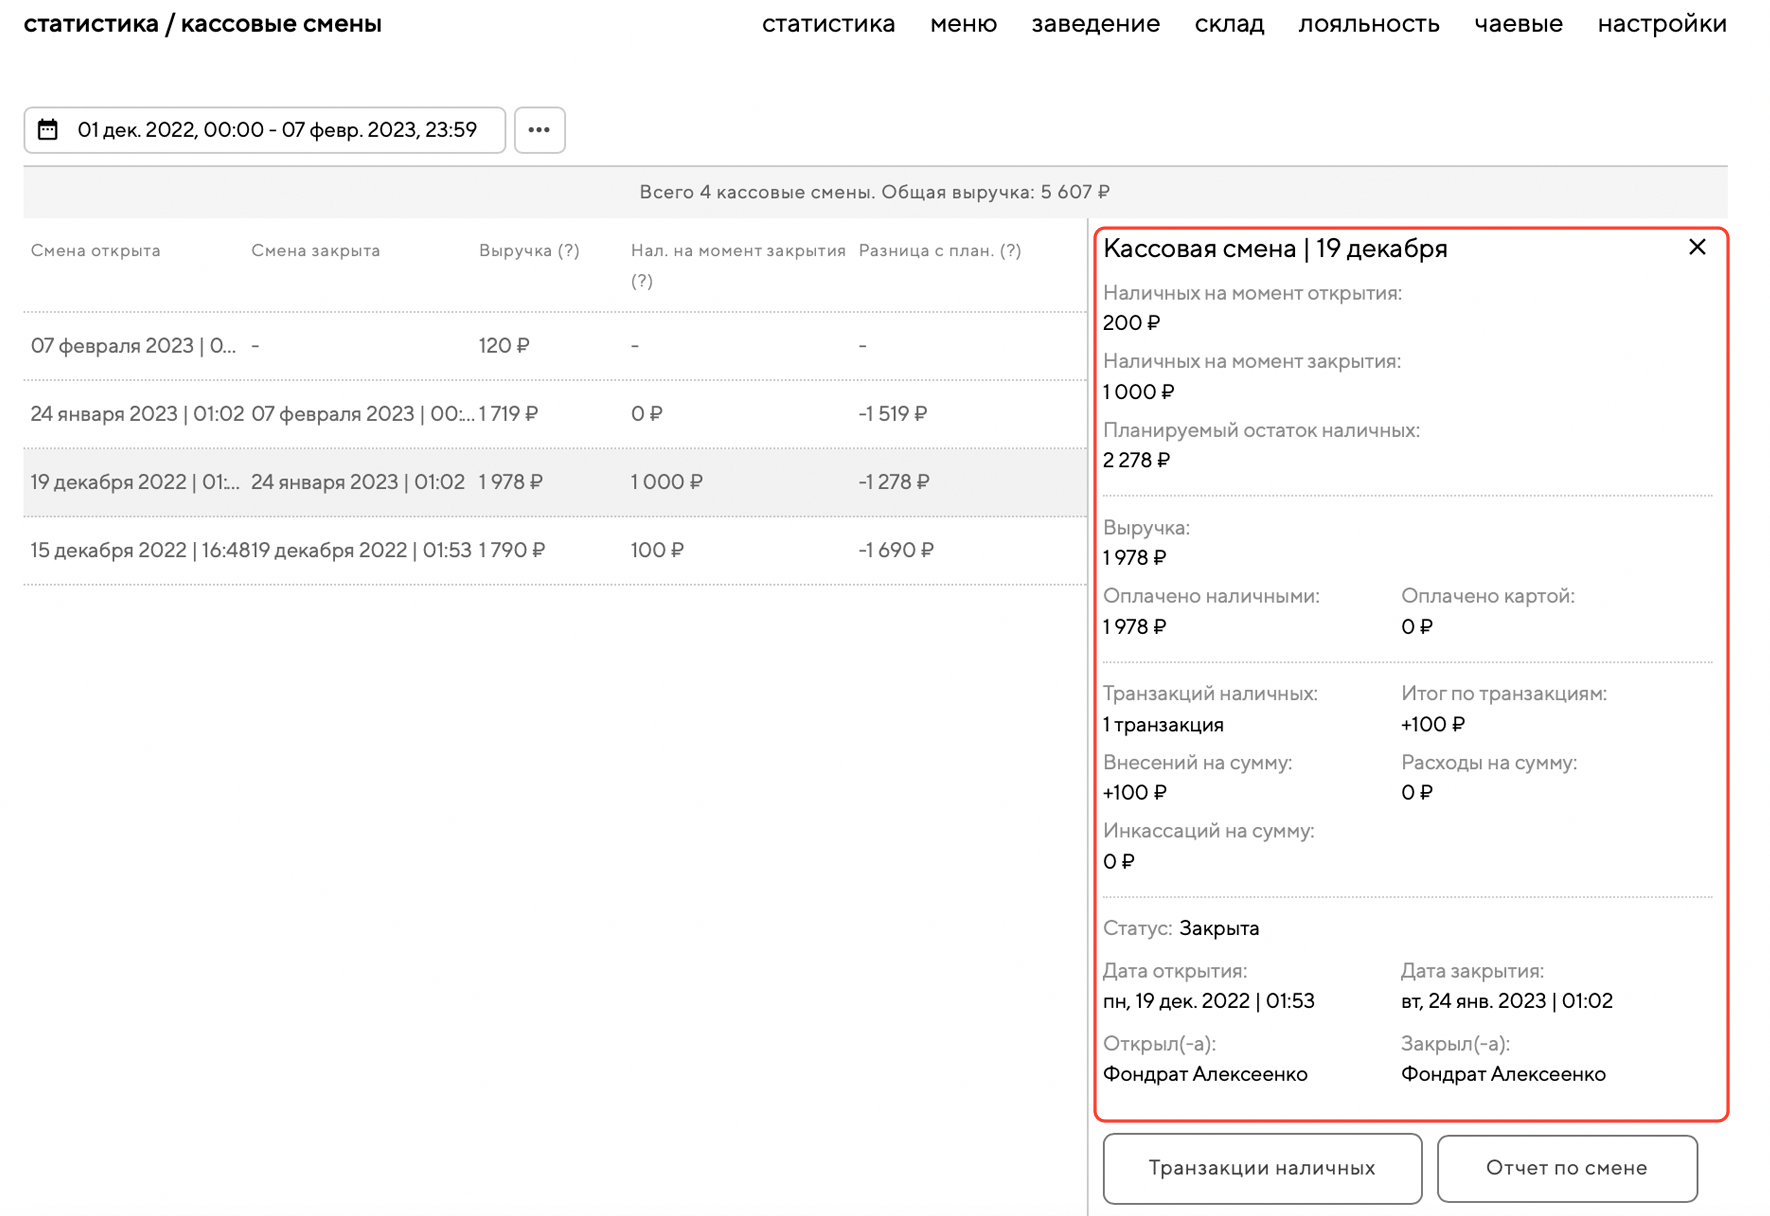Image resolution: width=1770 pixels, height=1216 pixels.
Task: Close the cash shift details panel
Action: [x=1696, y=247]
